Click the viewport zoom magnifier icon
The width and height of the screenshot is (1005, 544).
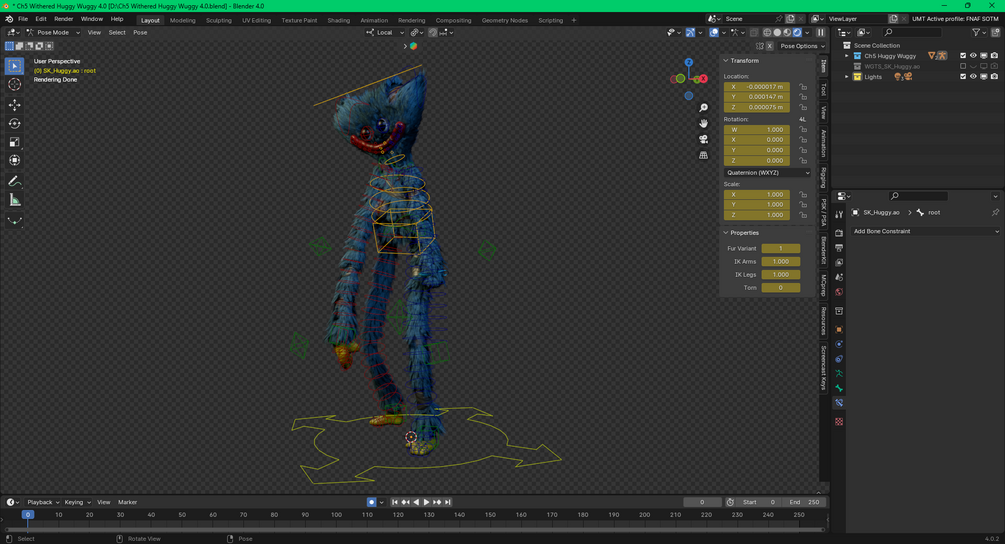click(x=703, y=108)
